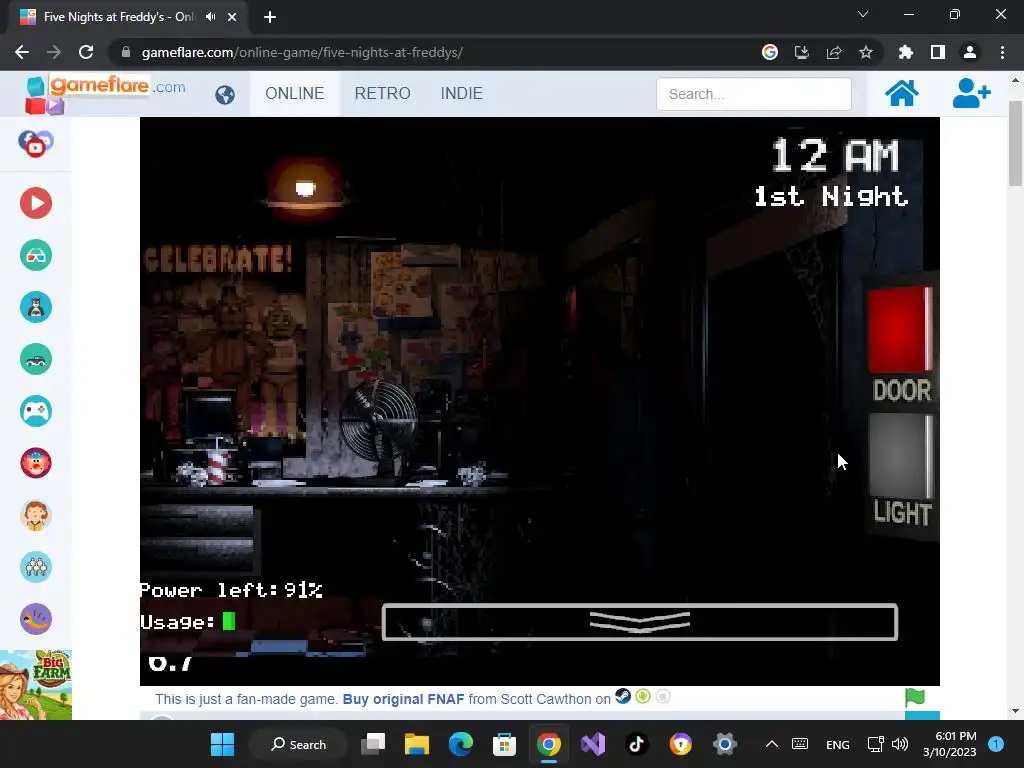Toggle the grey LIGHT button in game
Image resolution: width=1024 pixels, height=768 pixels.
click(900, 456)
